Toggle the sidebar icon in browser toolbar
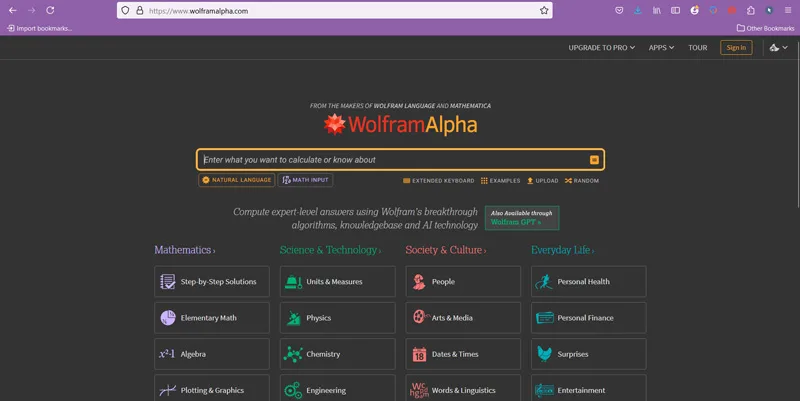This screenshot has height=401, width=800. [676, 10]
